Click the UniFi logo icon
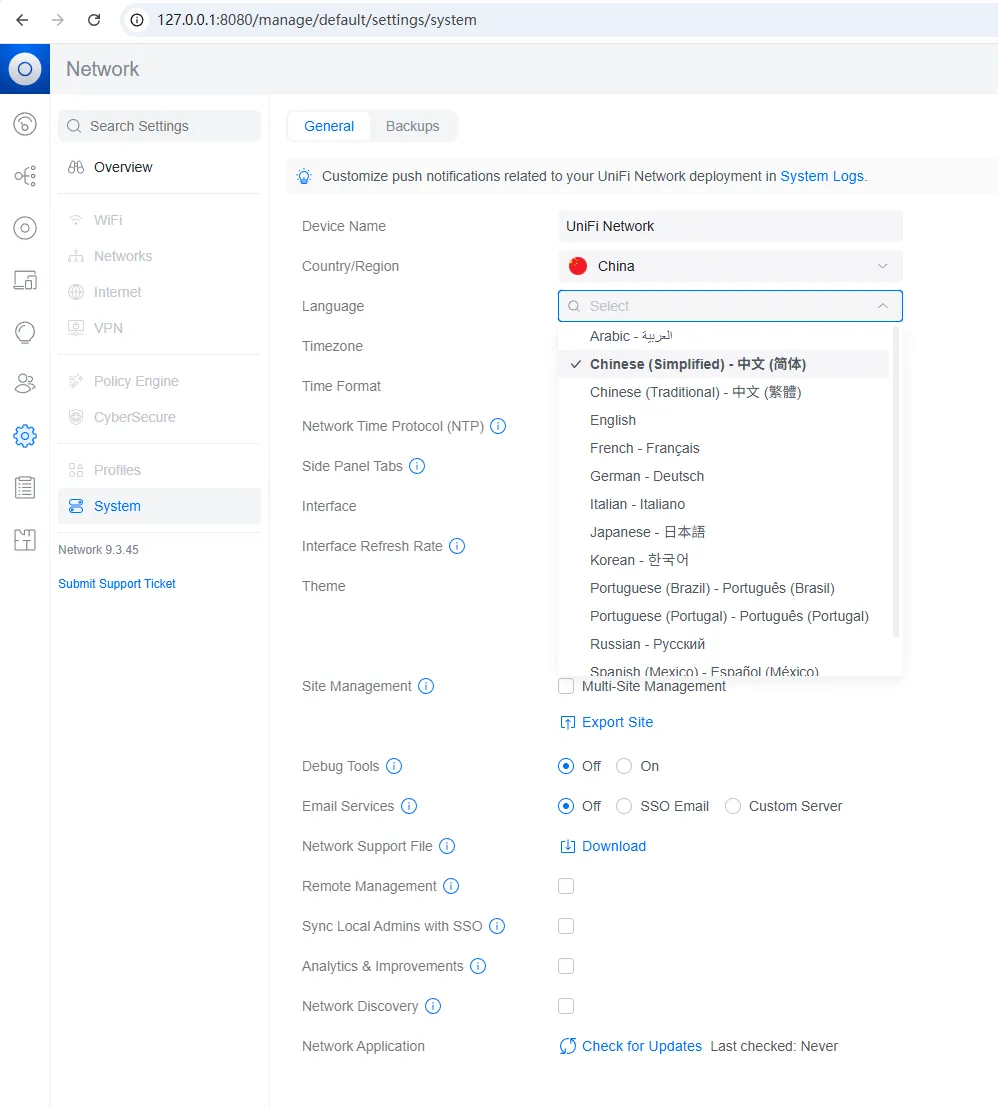This screenshot has height=1108, width=998. coord(25,69)
